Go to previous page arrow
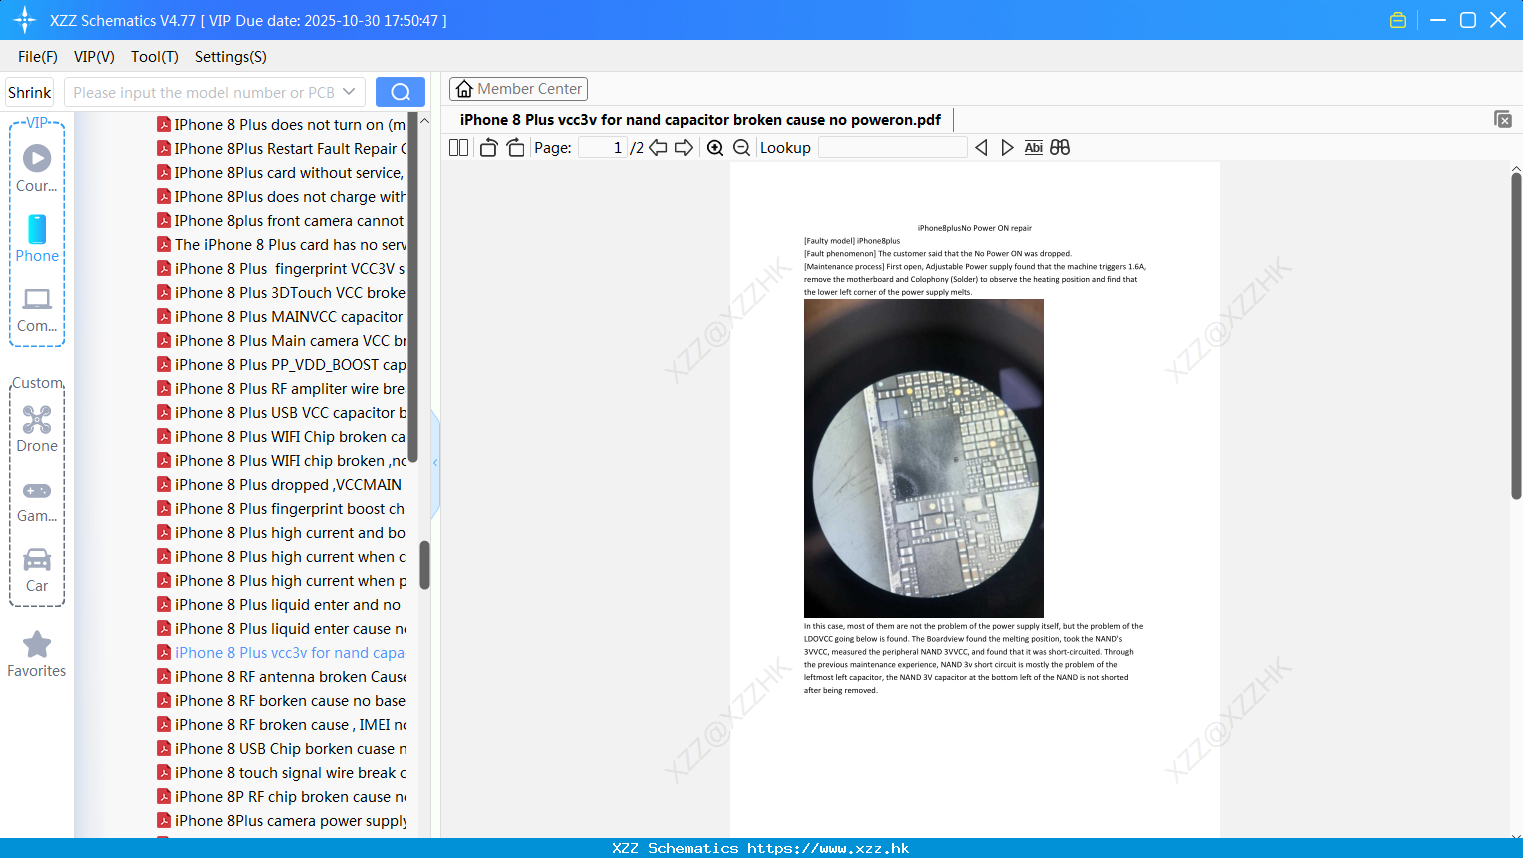Viewport: 1523px width, 858px height. click(658, 148)
